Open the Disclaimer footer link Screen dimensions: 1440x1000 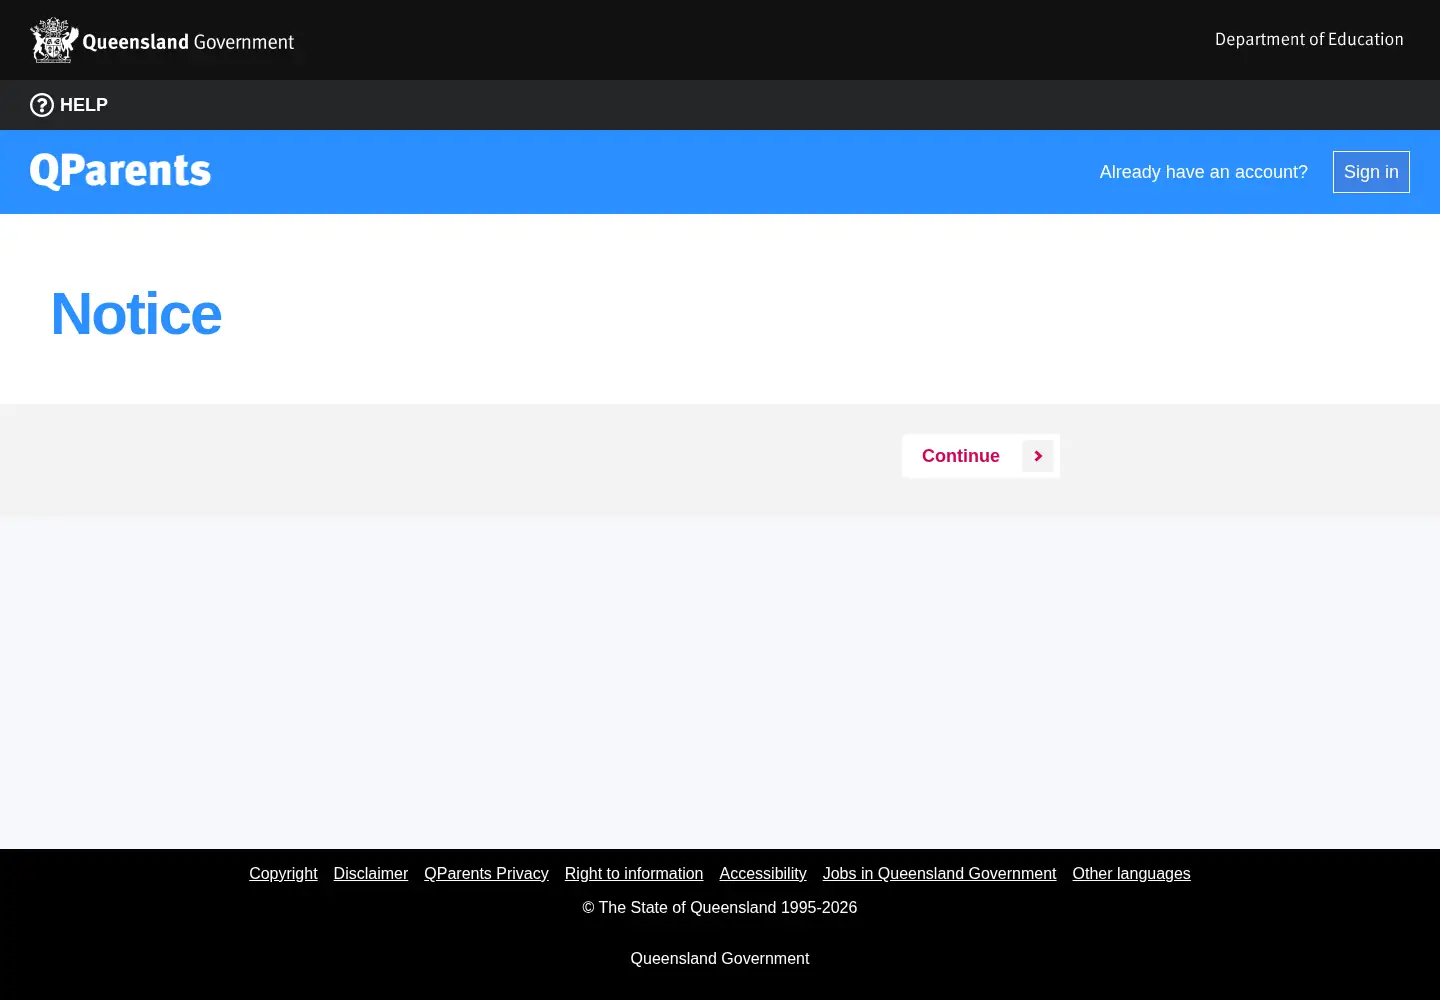(x=371, y=873)
